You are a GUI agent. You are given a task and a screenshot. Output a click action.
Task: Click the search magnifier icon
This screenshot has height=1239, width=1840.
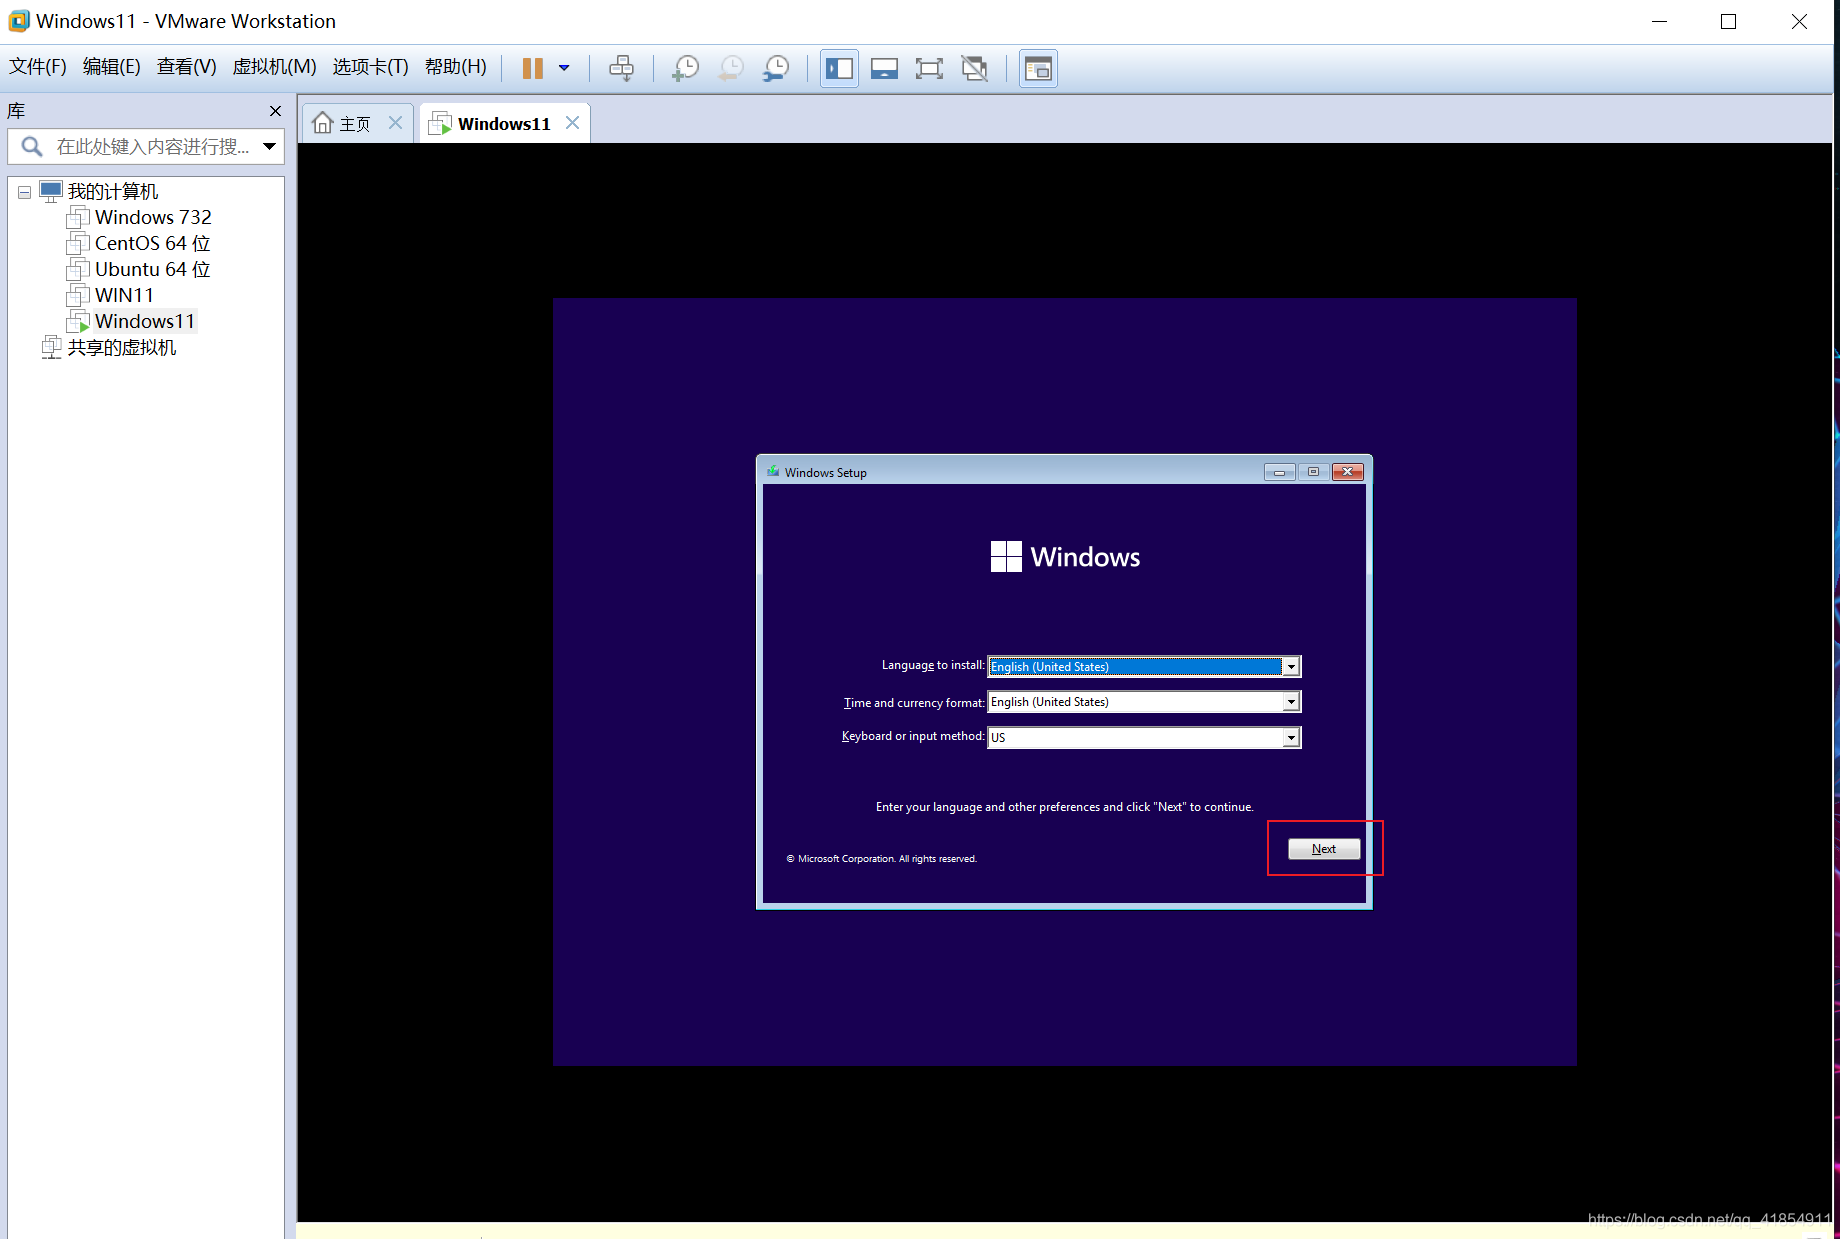(x=32, y=147)
